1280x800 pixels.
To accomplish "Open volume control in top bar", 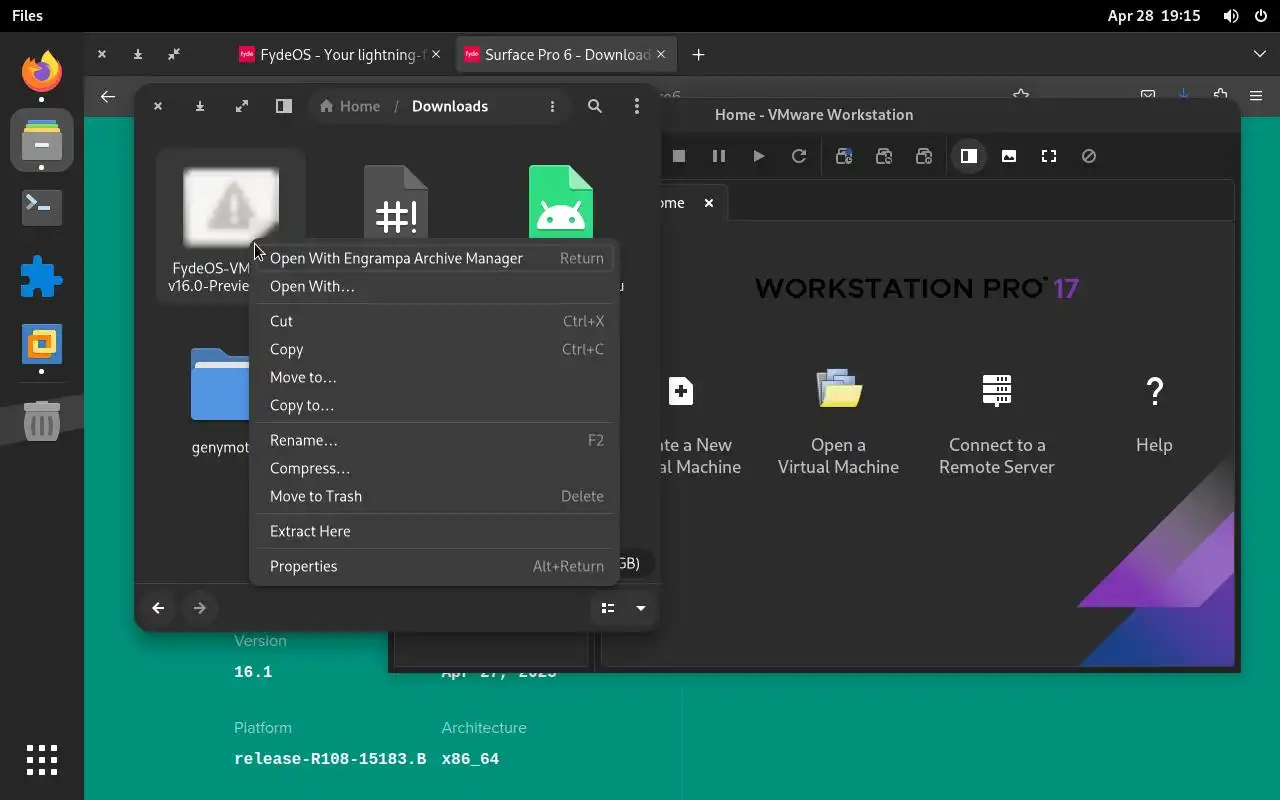I will click(1230, 16).
